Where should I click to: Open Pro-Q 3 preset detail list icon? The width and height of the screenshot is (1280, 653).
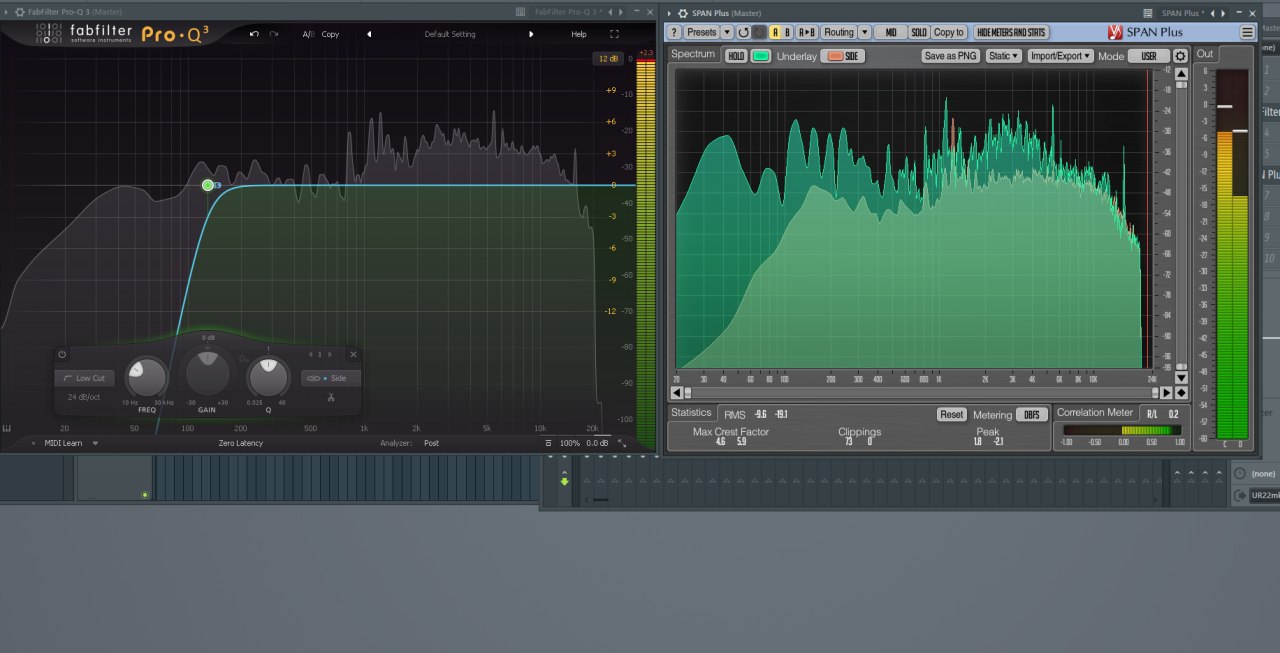[520, 12]
